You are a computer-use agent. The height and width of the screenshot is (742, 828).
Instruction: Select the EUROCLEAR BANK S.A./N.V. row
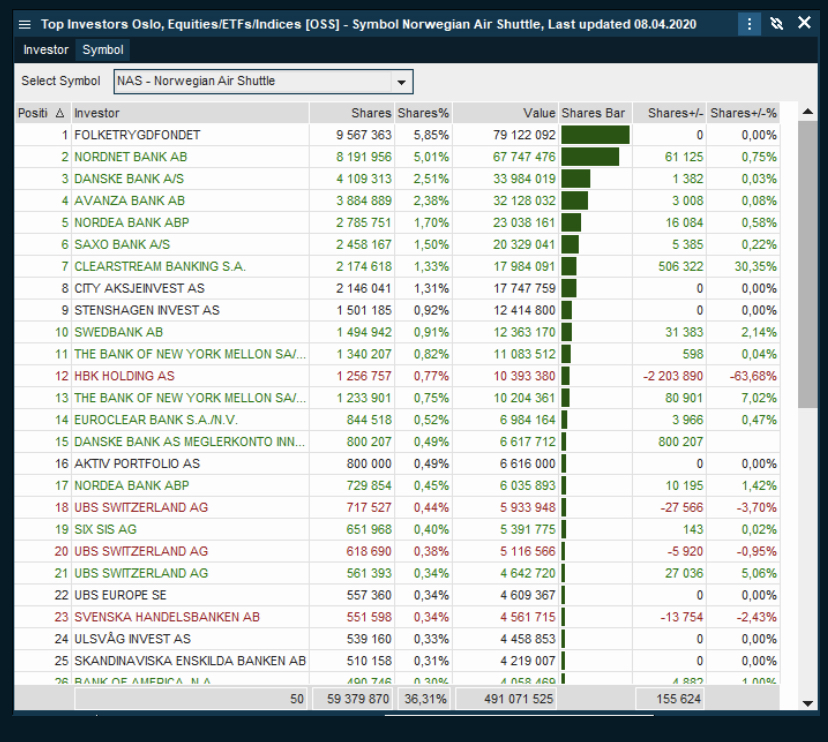click(397, 420)
